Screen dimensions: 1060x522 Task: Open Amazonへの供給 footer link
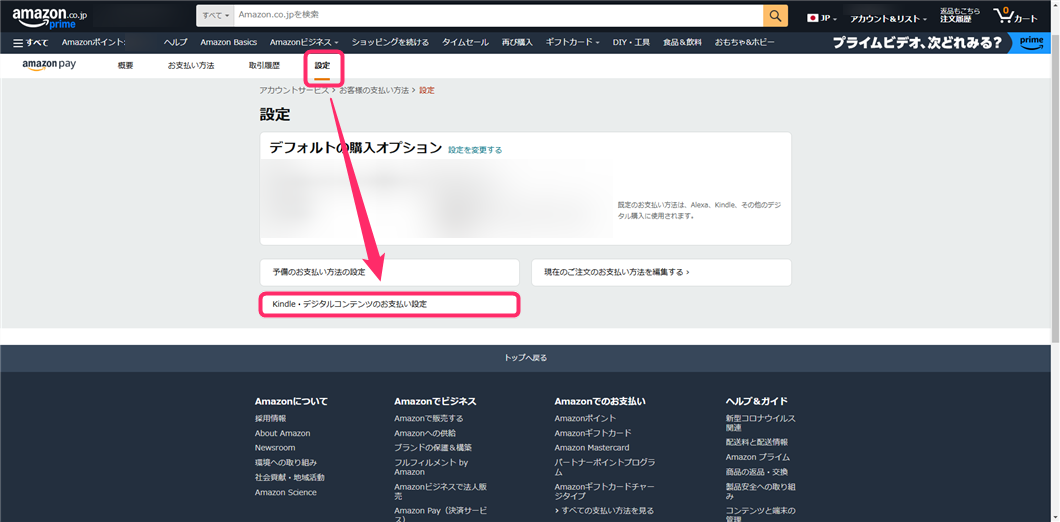[x=425, y=433]
